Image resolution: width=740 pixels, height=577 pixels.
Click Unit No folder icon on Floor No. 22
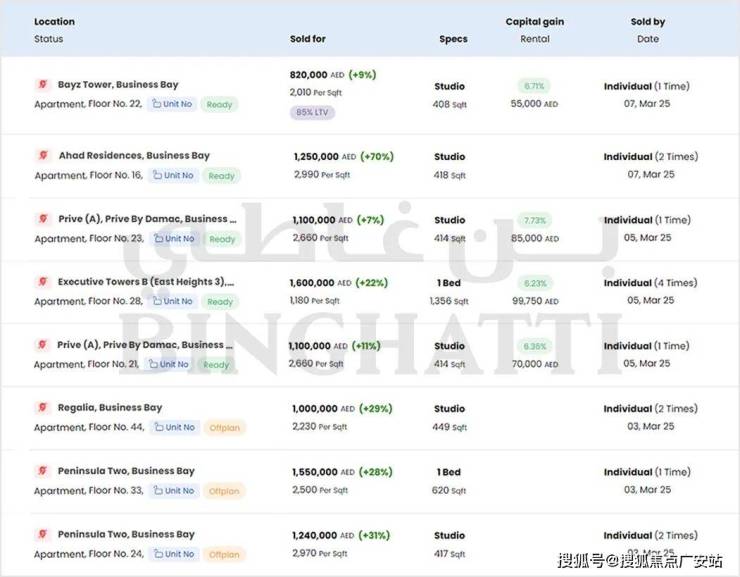[x=157, y=104]
